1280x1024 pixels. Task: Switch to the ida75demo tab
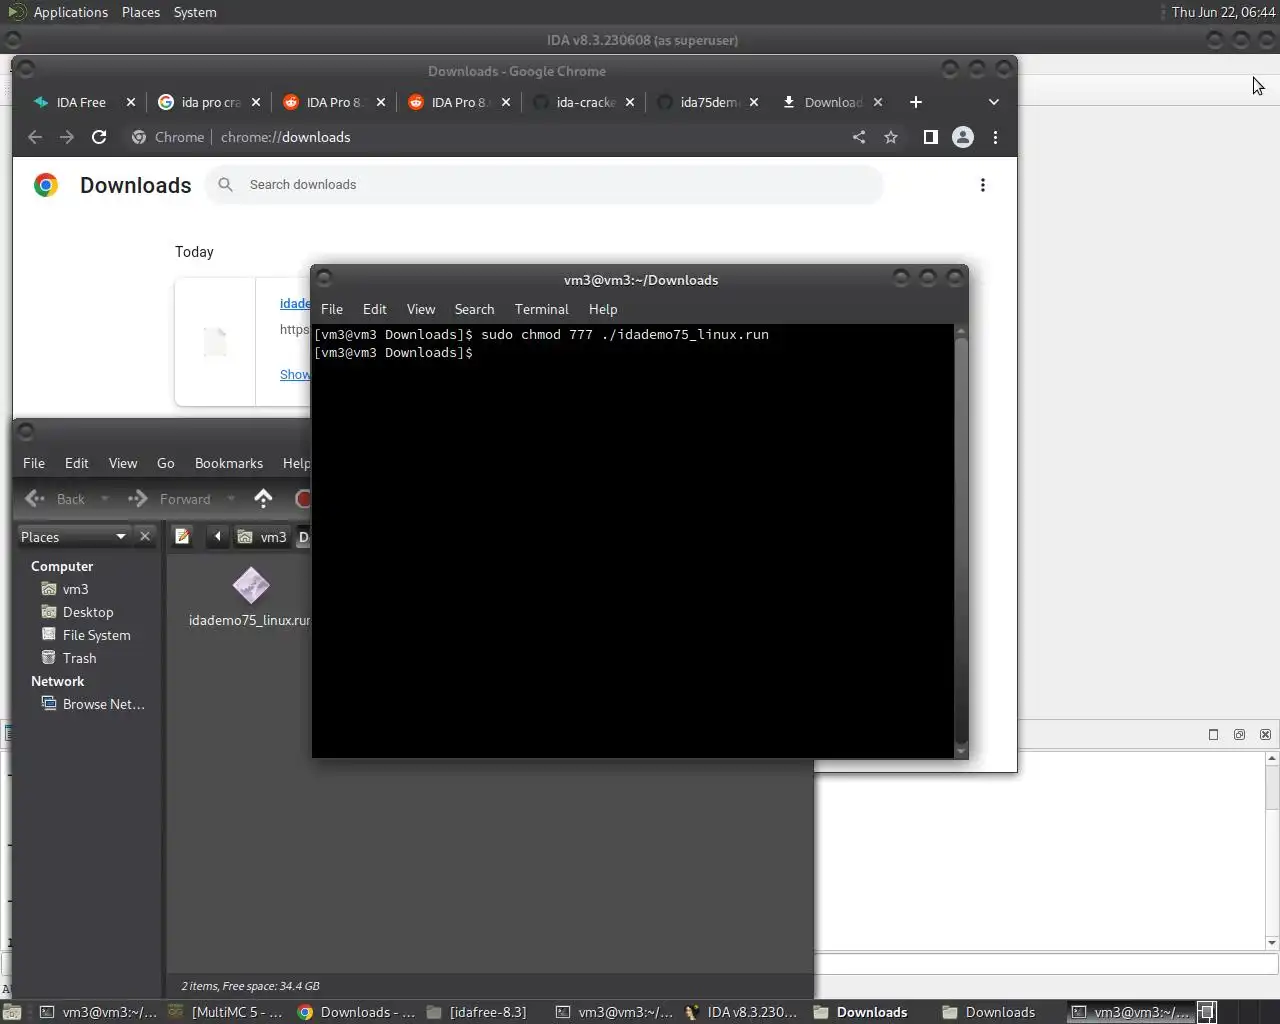[x=710, y=102]
